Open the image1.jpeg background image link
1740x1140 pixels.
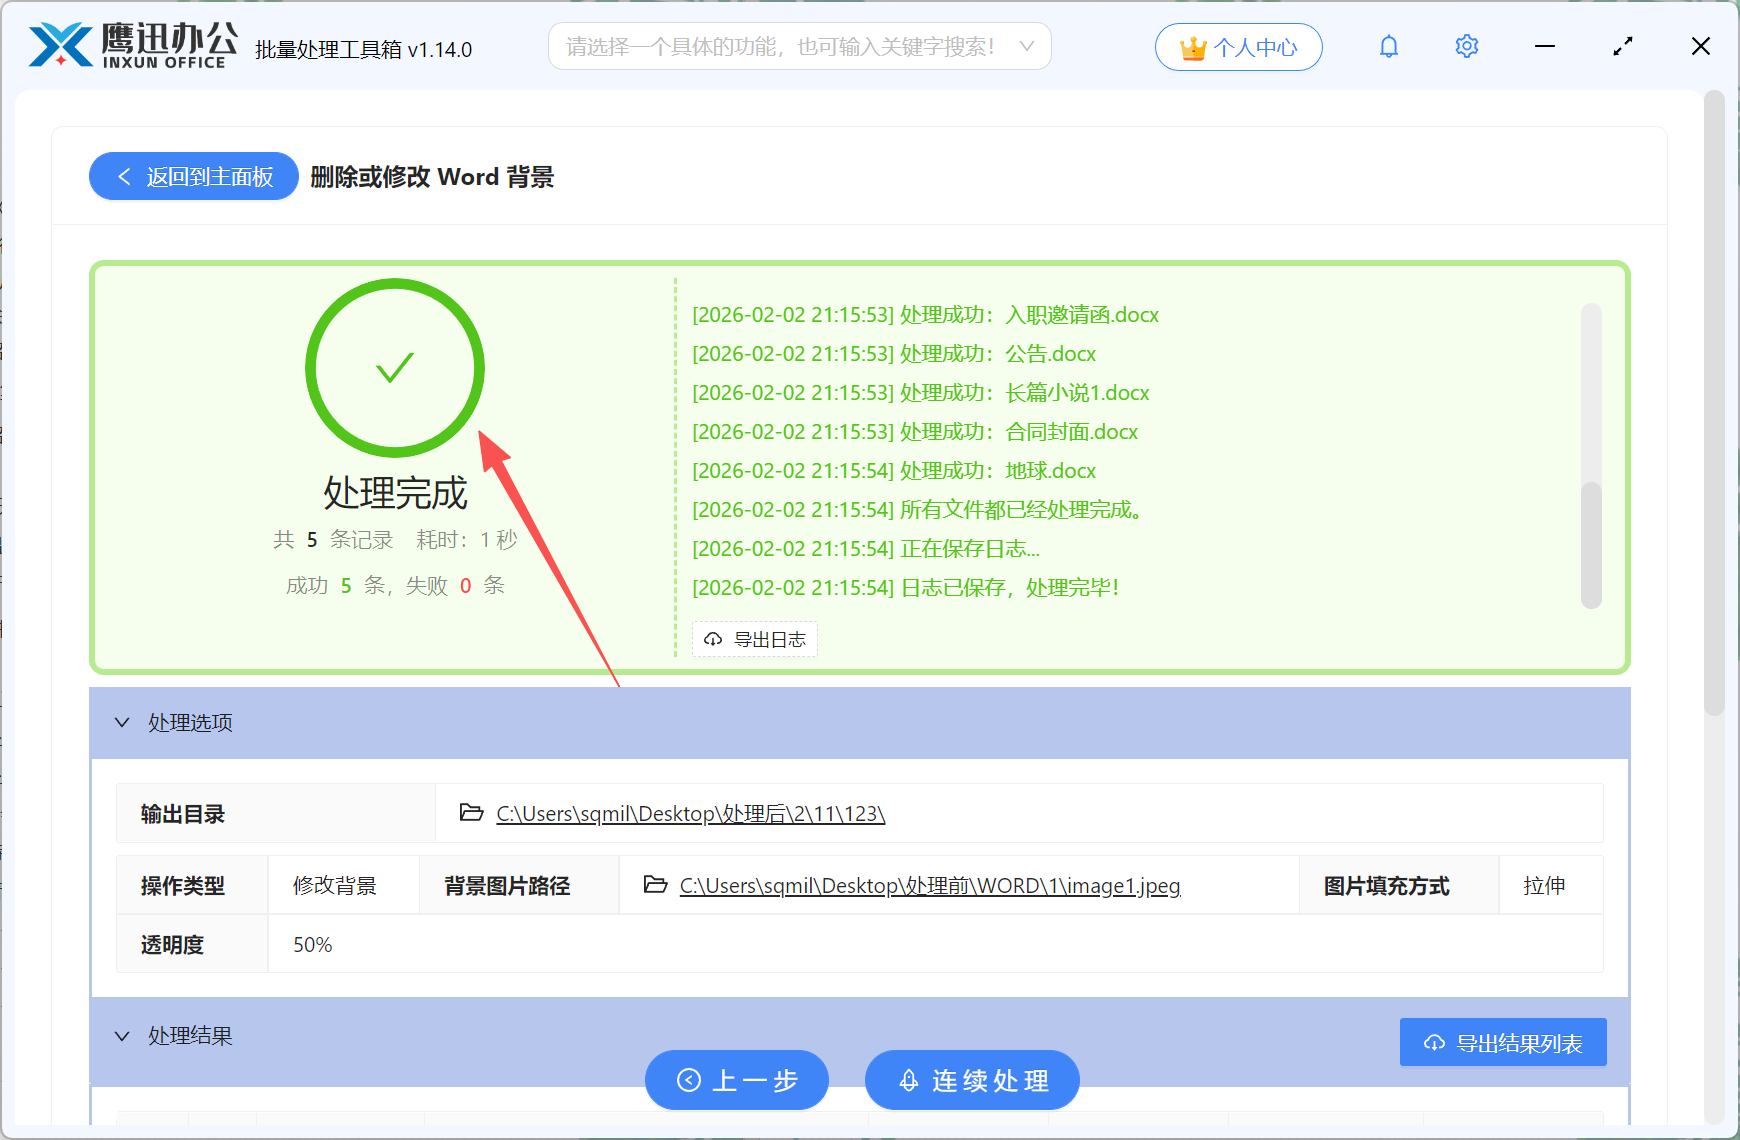[929, 885]
